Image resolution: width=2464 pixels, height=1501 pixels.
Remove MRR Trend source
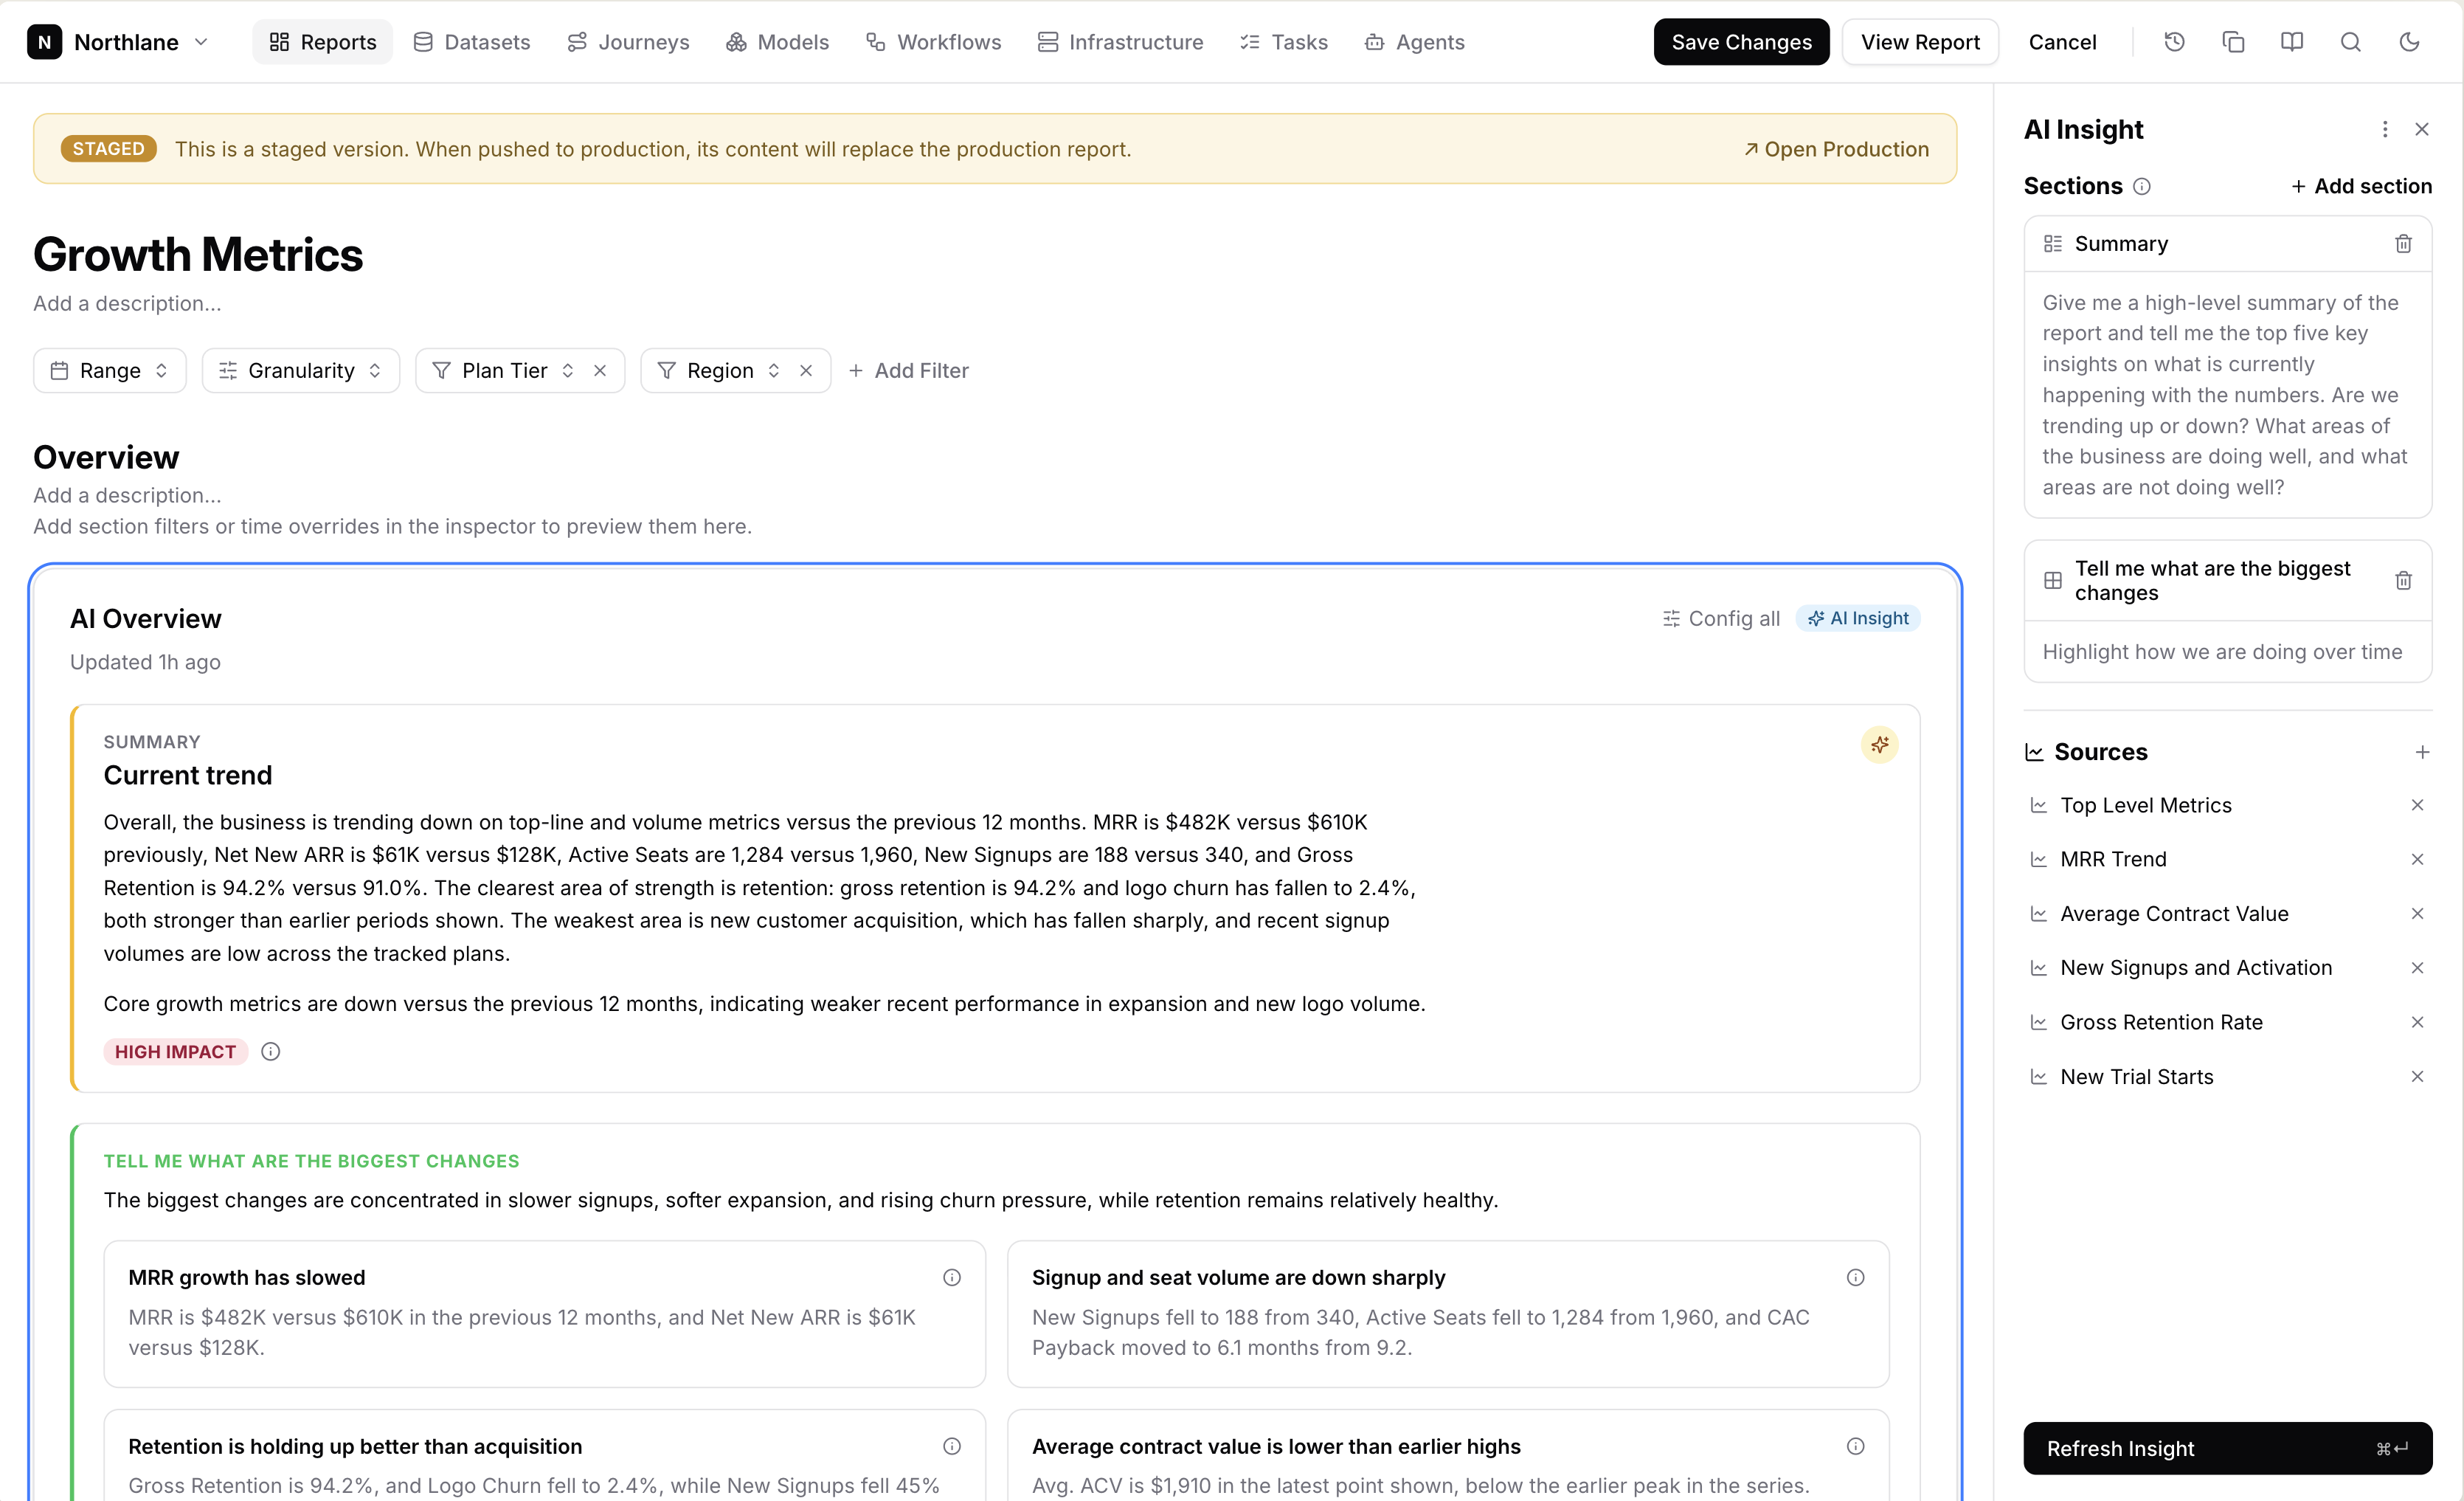[2417, 859]
